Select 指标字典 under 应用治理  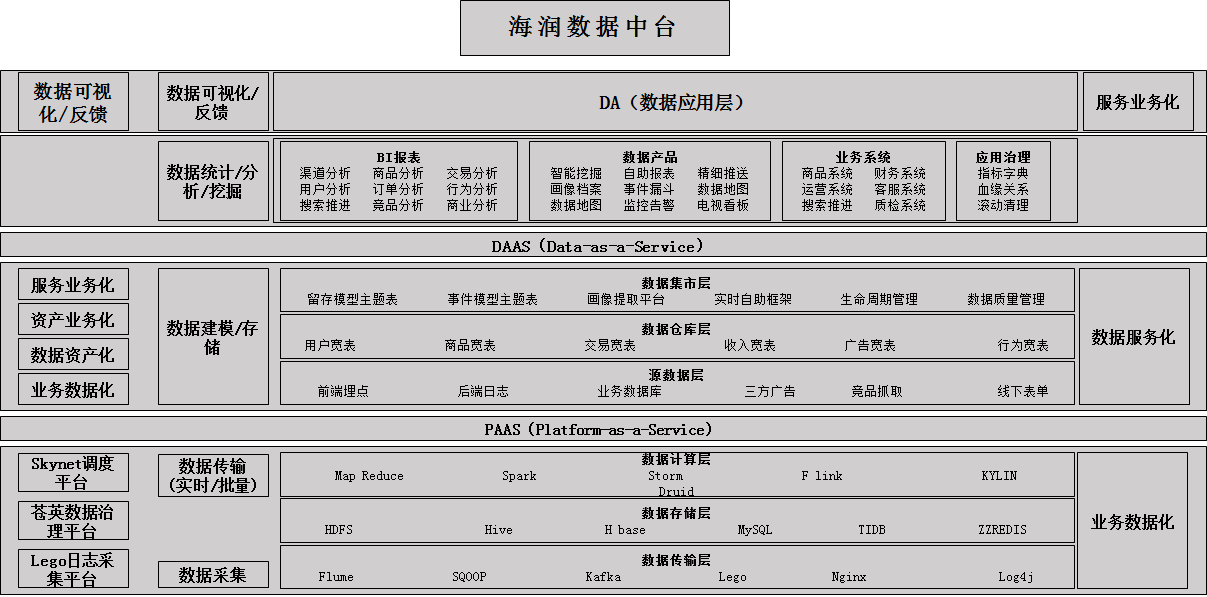tap(1003, 173)
